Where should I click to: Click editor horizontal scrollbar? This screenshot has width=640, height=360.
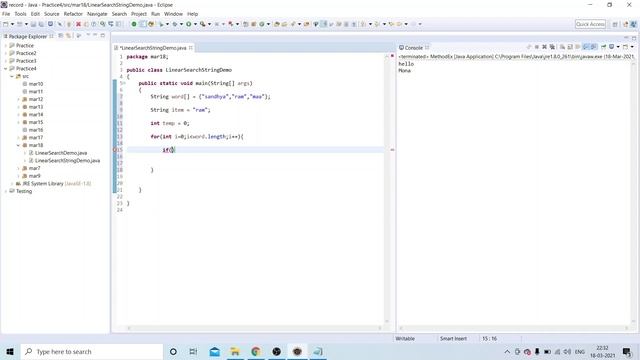254,328
